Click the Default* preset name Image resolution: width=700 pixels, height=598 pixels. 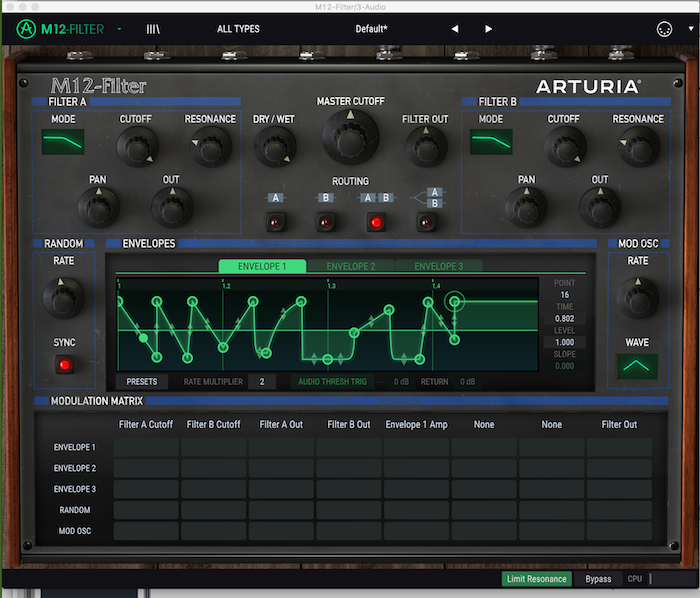pyautogui.click(x=371, y=29)
